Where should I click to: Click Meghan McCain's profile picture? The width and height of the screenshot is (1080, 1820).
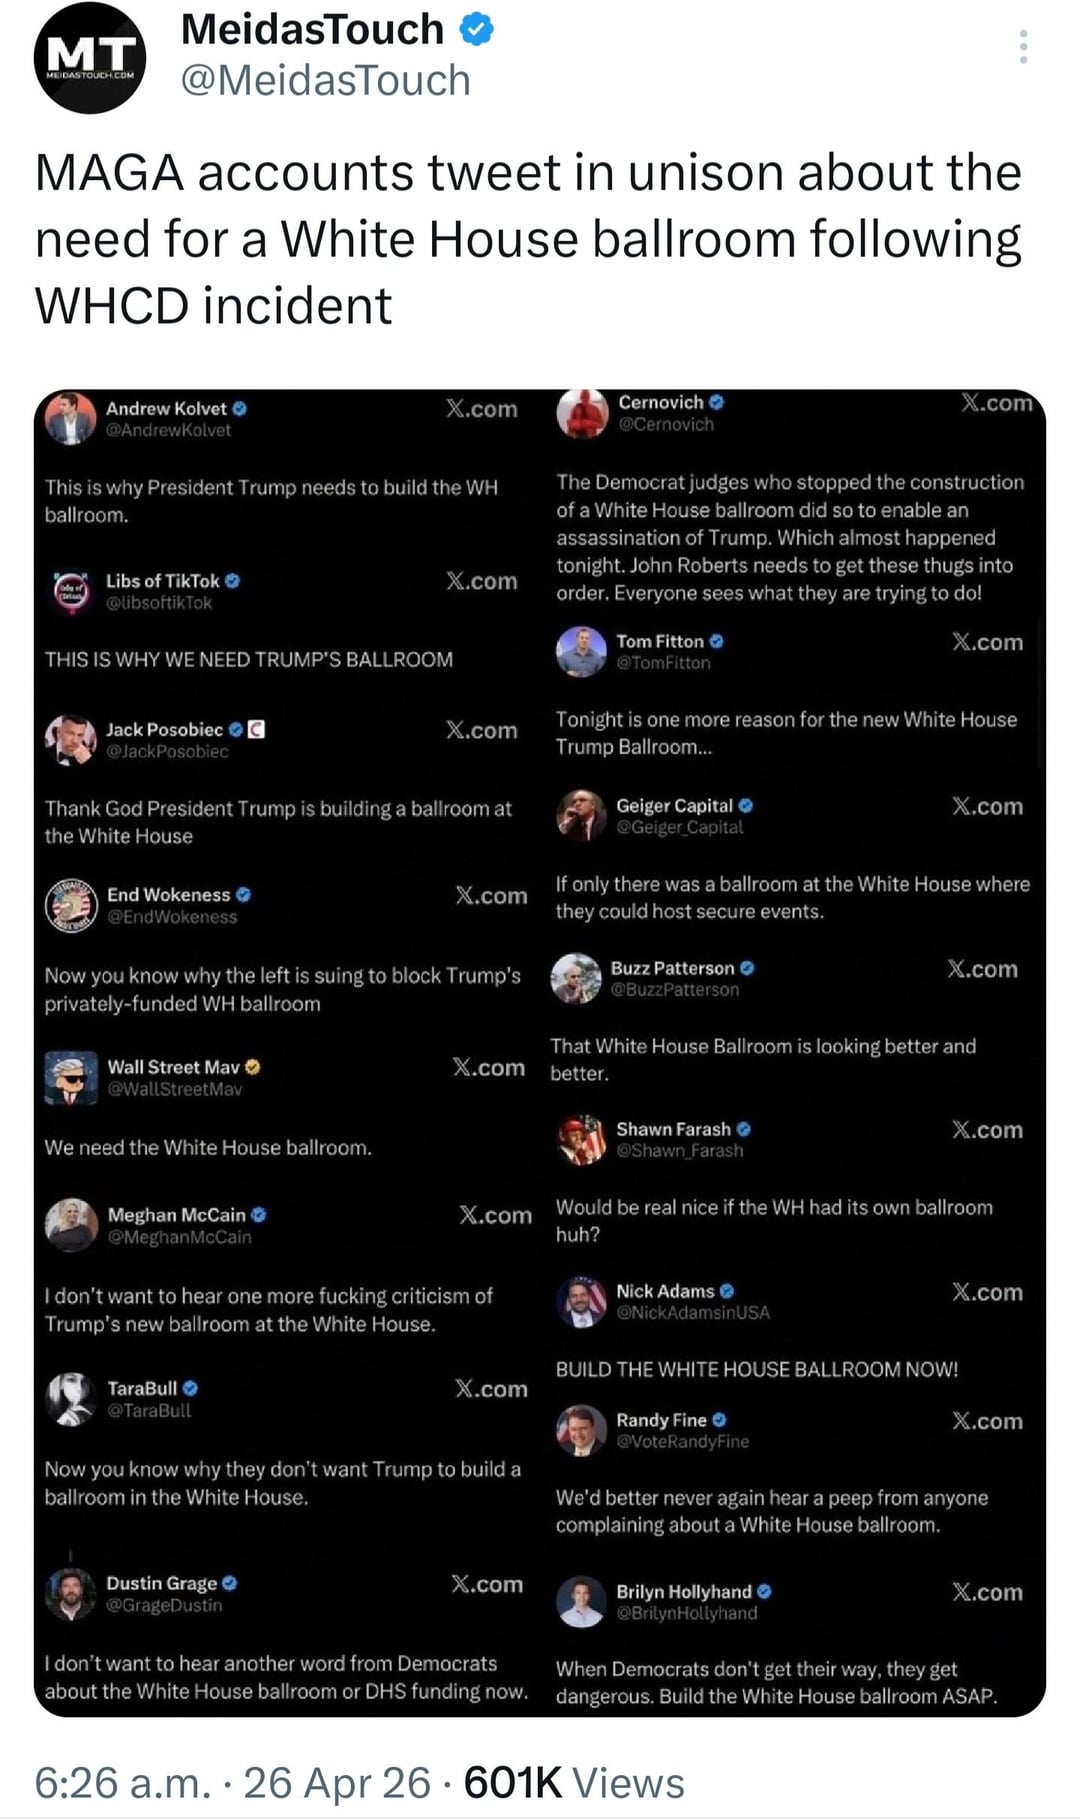[x=71, y=1225]
